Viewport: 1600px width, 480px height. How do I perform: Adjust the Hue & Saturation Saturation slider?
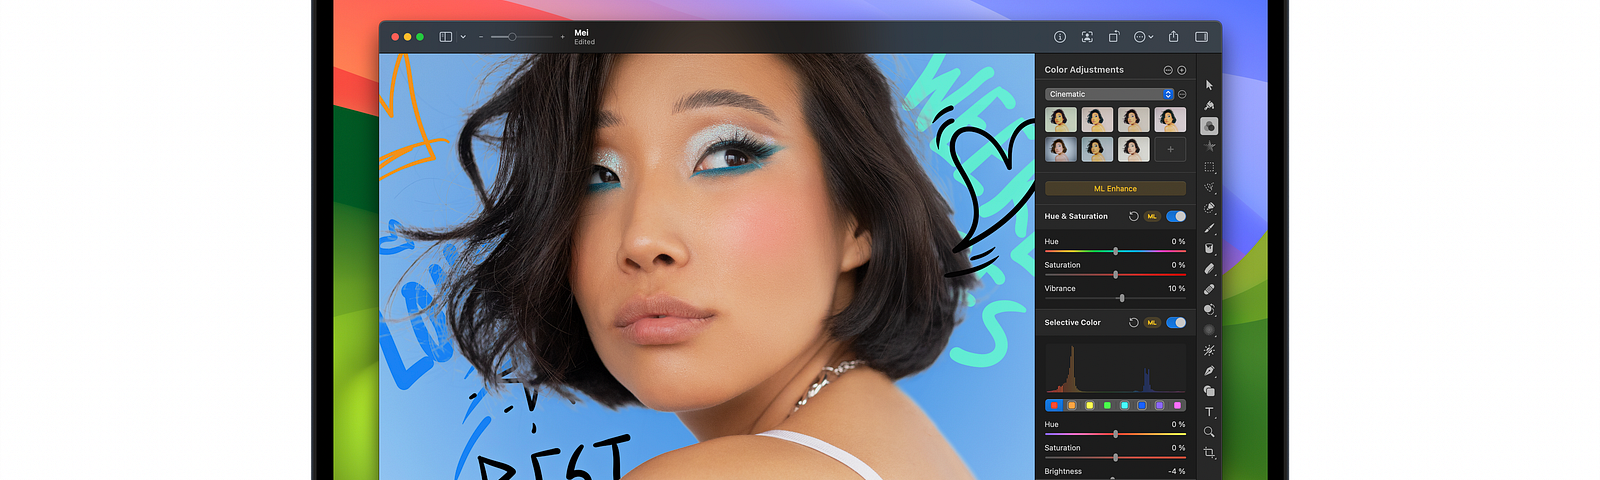point(1115,274)
